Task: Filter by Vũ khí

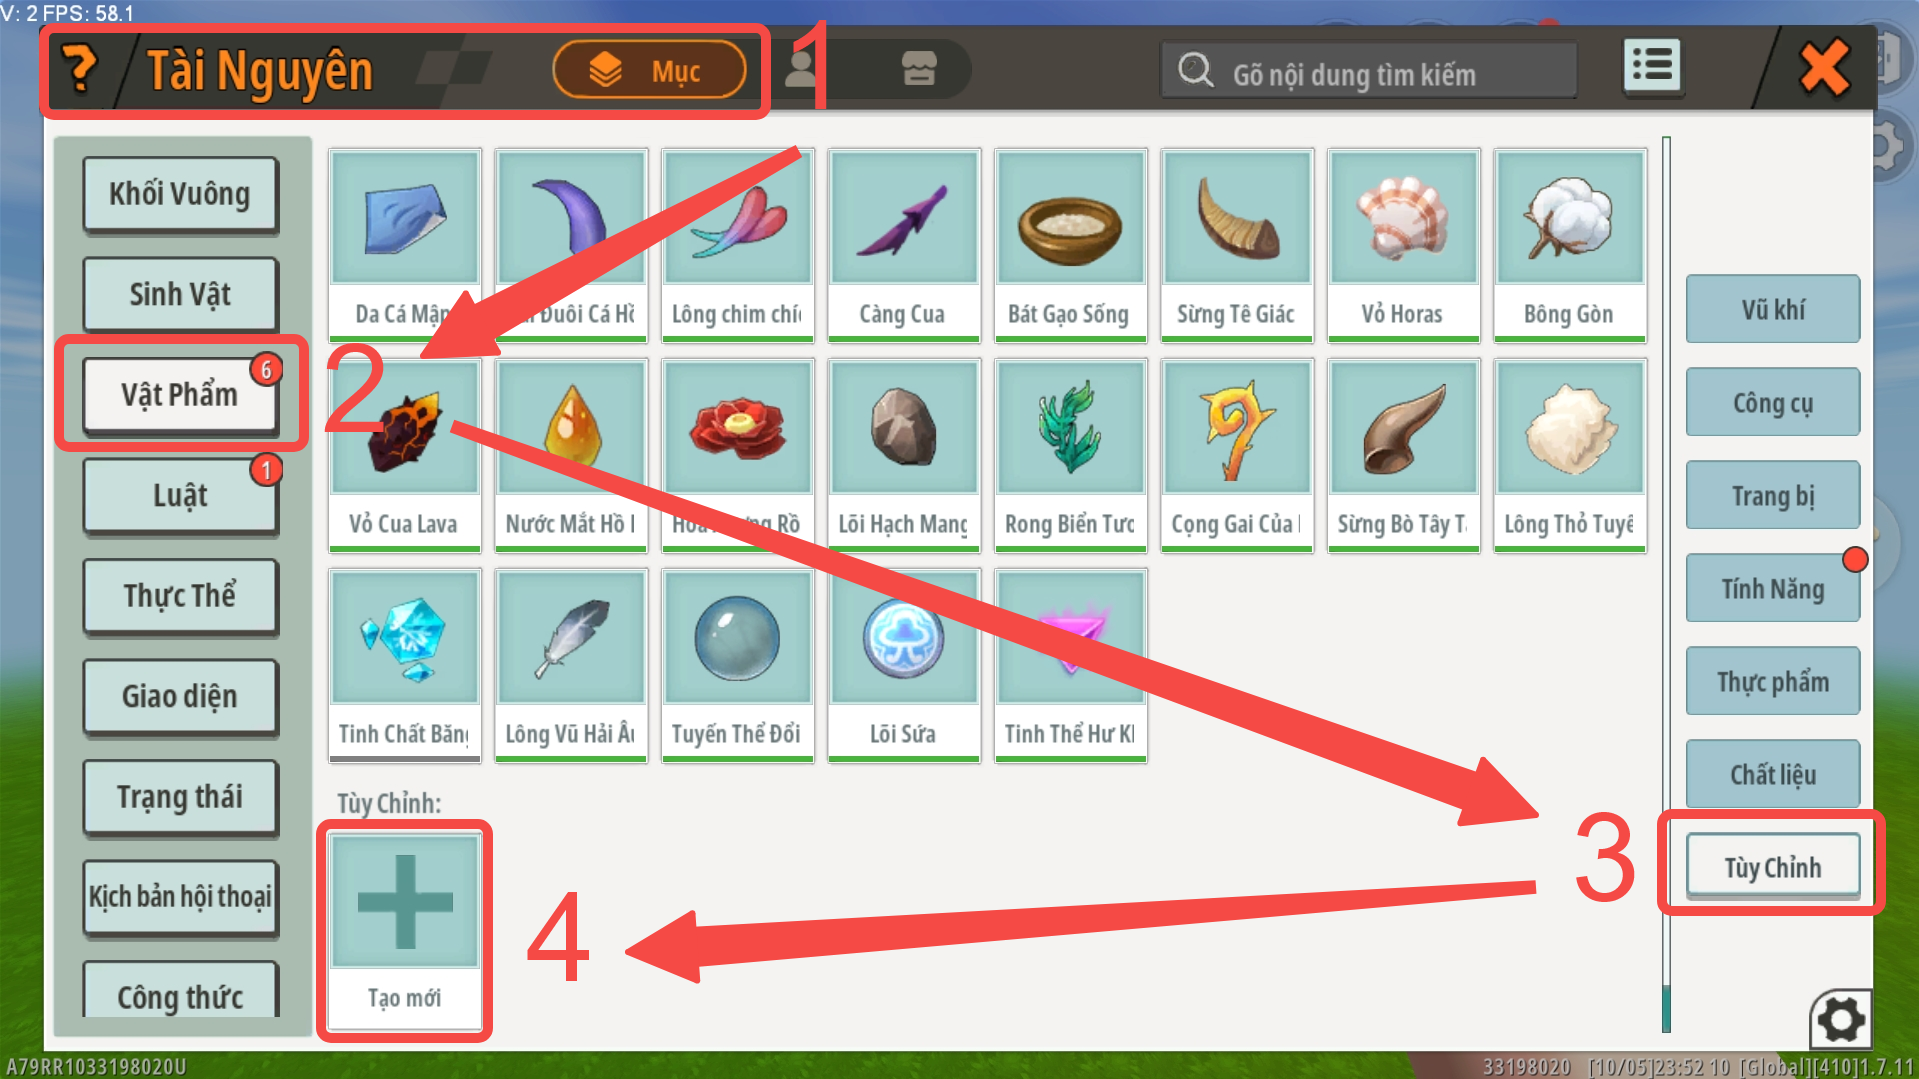Action: (1772, 309)
